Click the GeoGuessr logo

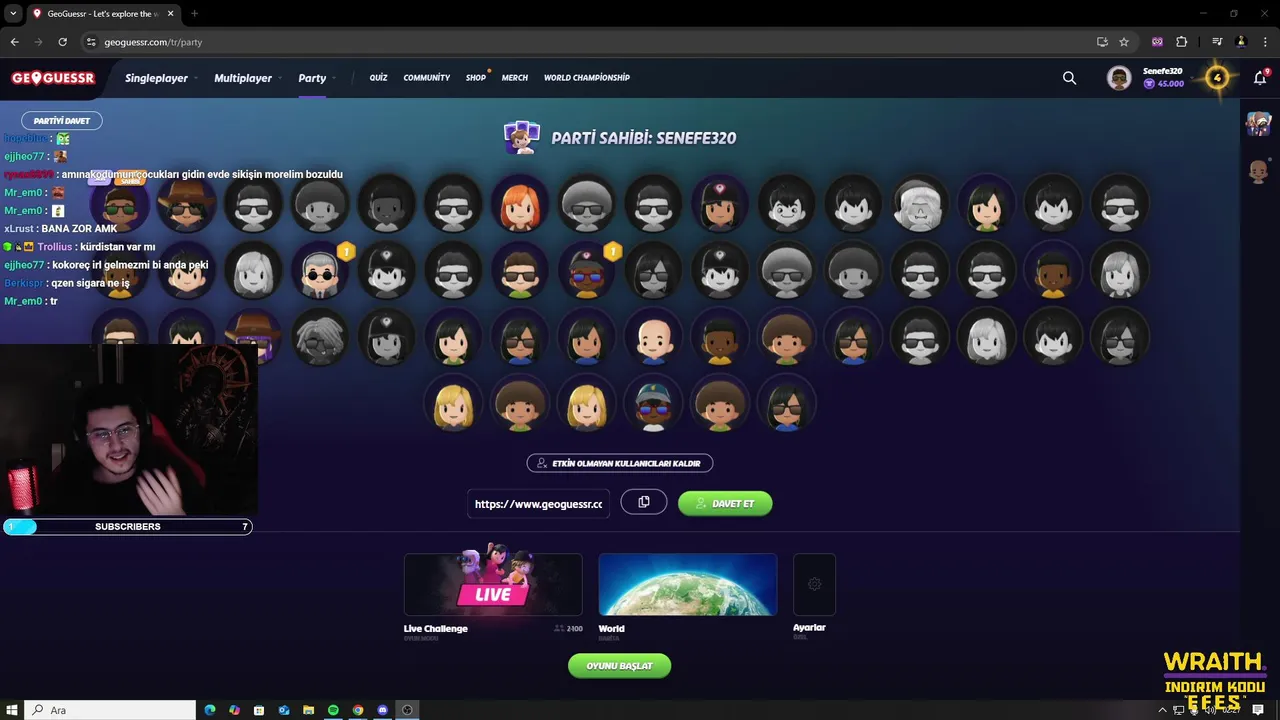click(x=53, y=78)
